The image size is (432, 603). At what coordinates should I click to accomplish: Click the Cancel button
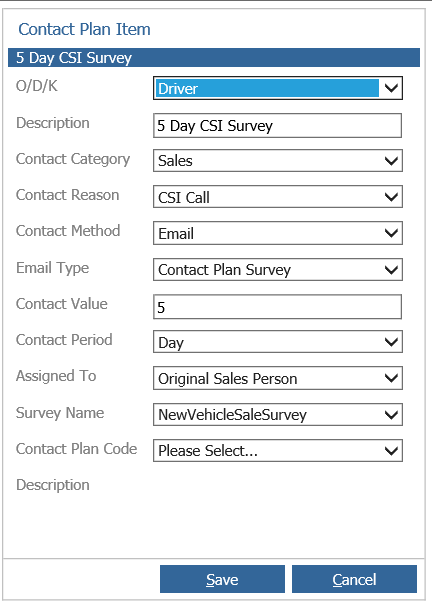point(354,579)
